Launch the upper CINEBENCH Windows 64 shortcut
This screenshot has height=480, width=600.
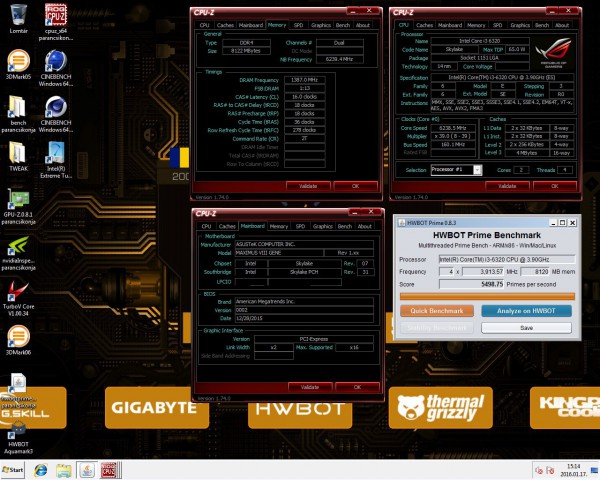56,68
